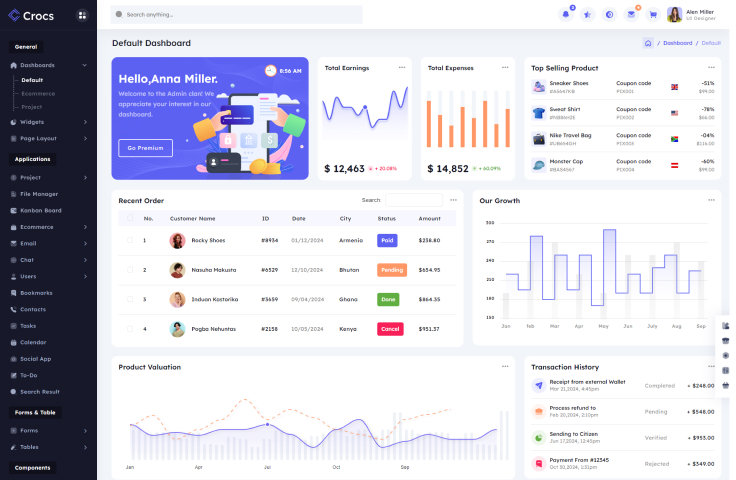Tick the select-all checkbox in order table header
Viewport: 736px width, 480px height.
(x=129, y=218)
